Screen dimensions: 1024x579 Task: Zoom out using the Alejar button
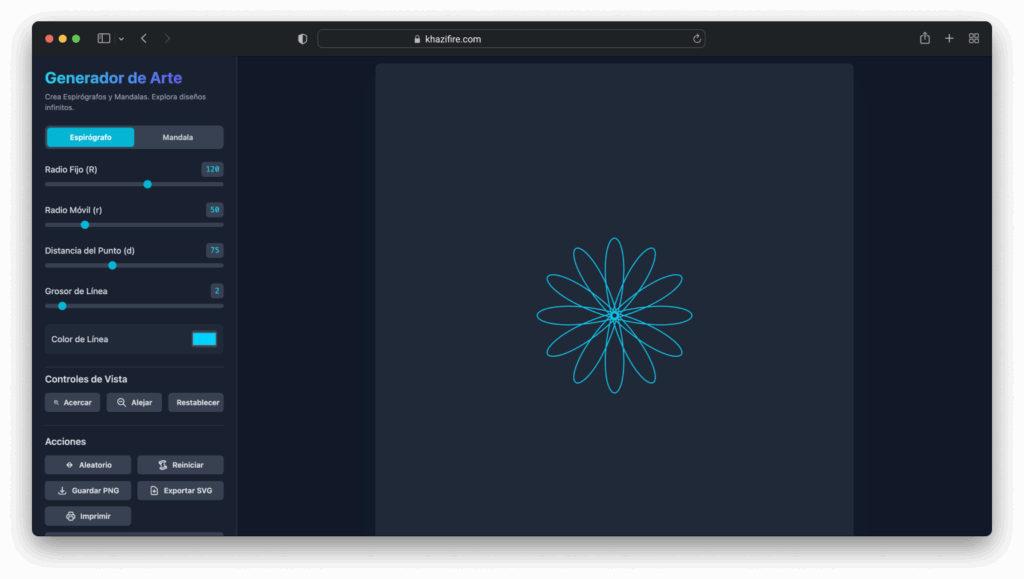point(134,402)
